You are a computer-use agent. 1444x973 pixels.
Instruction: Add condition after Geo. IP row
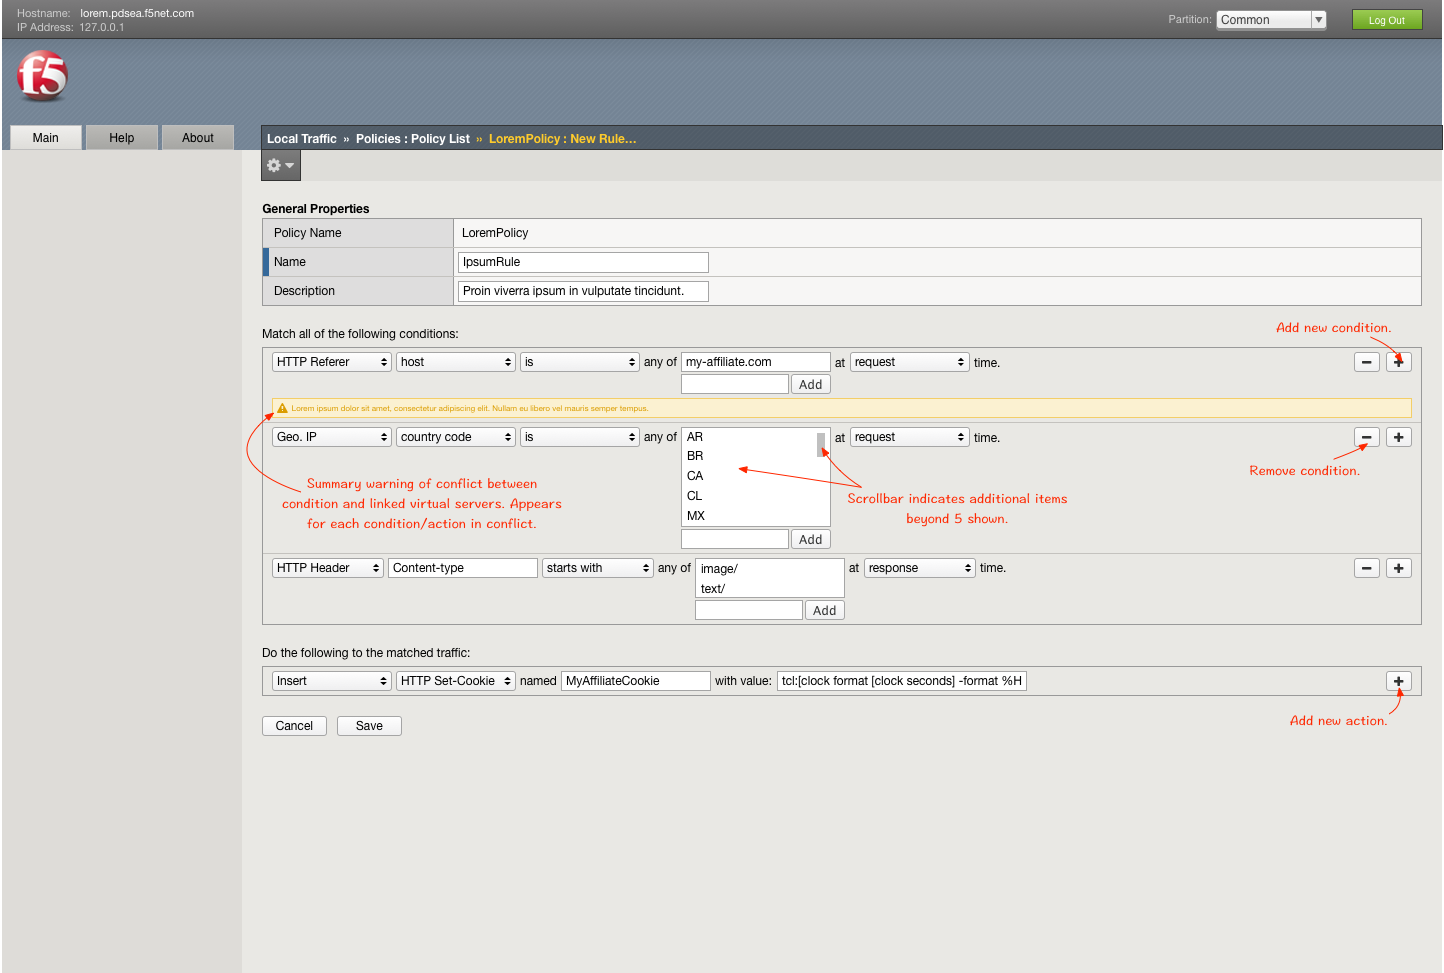point(1399,437)
